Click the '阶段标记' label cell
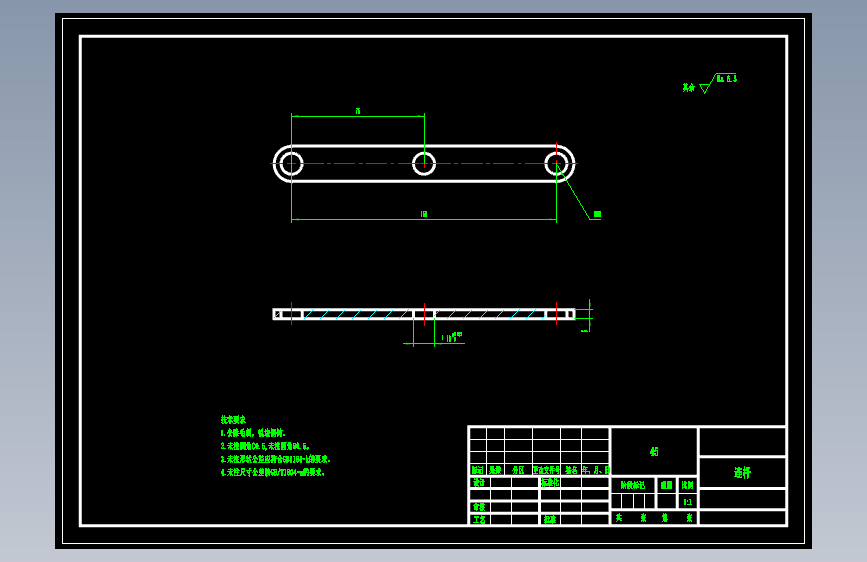 point(633,485)
